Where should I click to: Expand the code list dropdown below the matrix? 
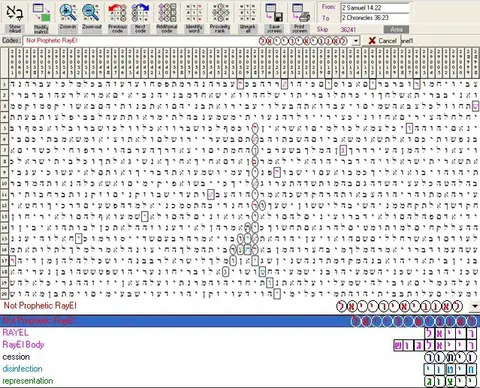(475, 306)
